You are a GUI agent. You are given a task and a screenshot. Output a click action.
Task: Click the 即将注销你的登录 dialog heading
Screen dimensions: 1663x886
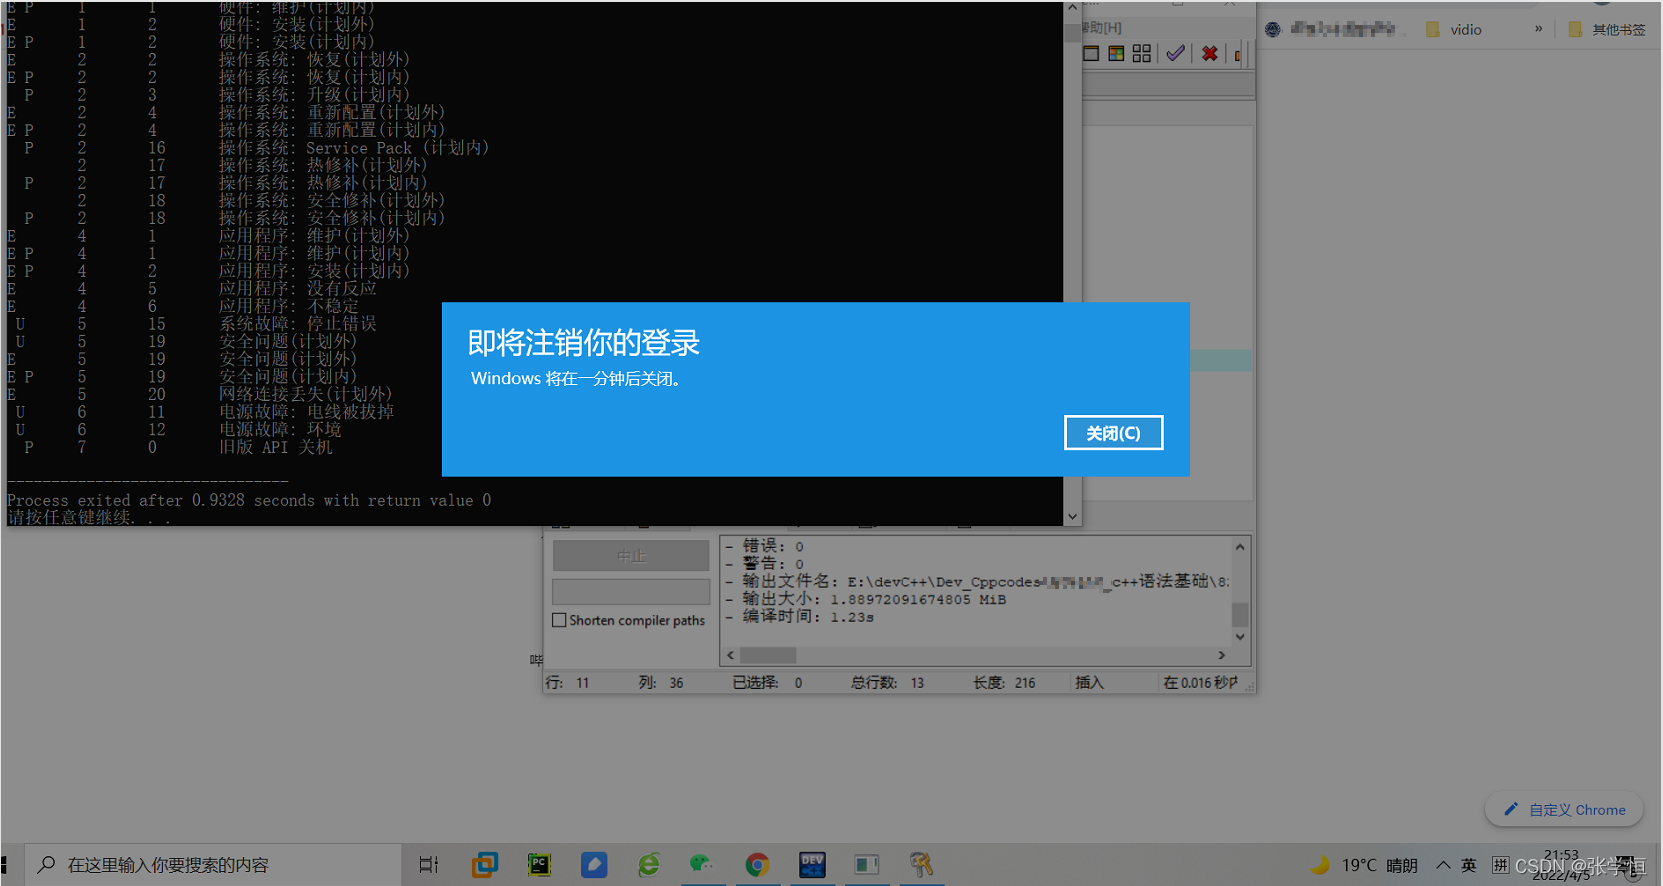point(584,343)
